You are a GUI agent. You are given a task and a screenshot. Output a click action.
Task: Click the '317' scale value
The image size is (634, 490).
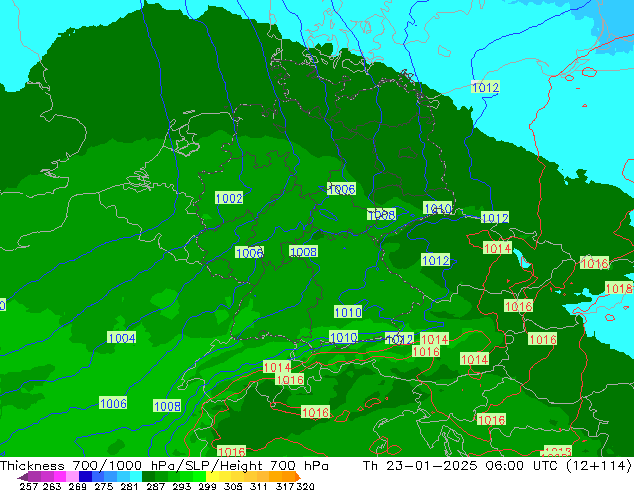[285, 486]
